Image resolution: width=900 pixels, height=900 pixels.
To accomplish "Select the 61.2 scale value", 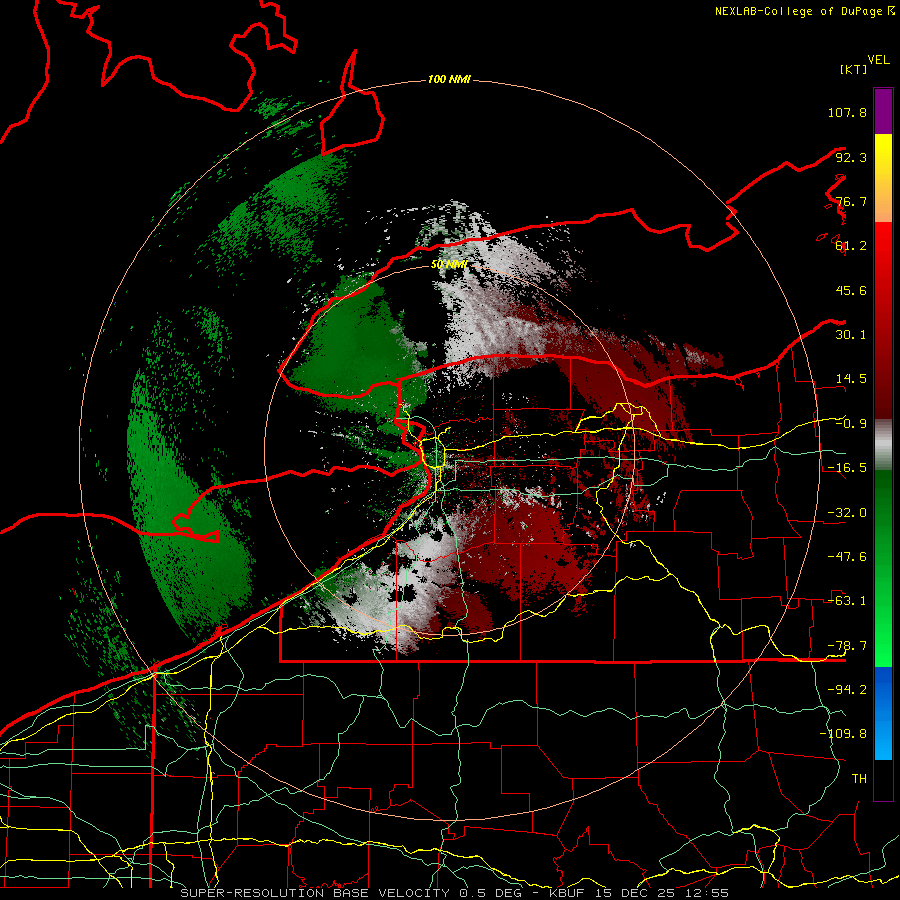I will point(851,246).
